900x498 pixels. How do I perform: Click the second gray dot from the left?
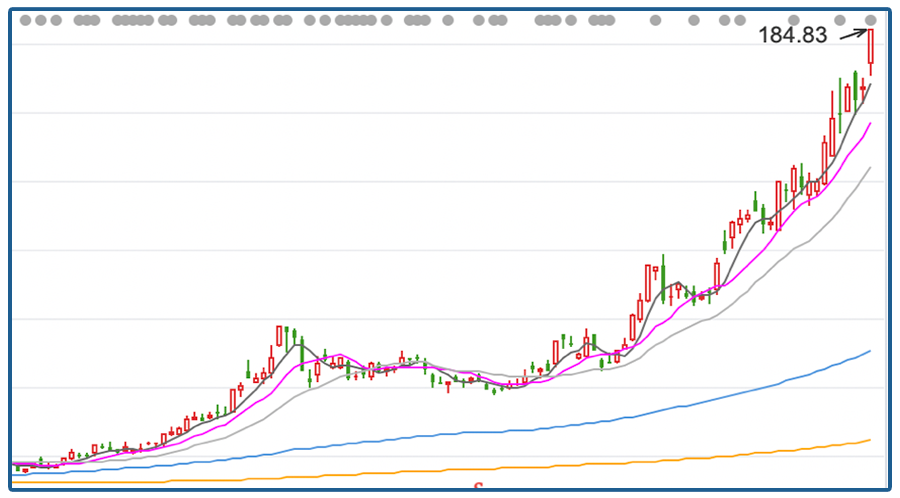pyautogui.click(x=41, y=20)
